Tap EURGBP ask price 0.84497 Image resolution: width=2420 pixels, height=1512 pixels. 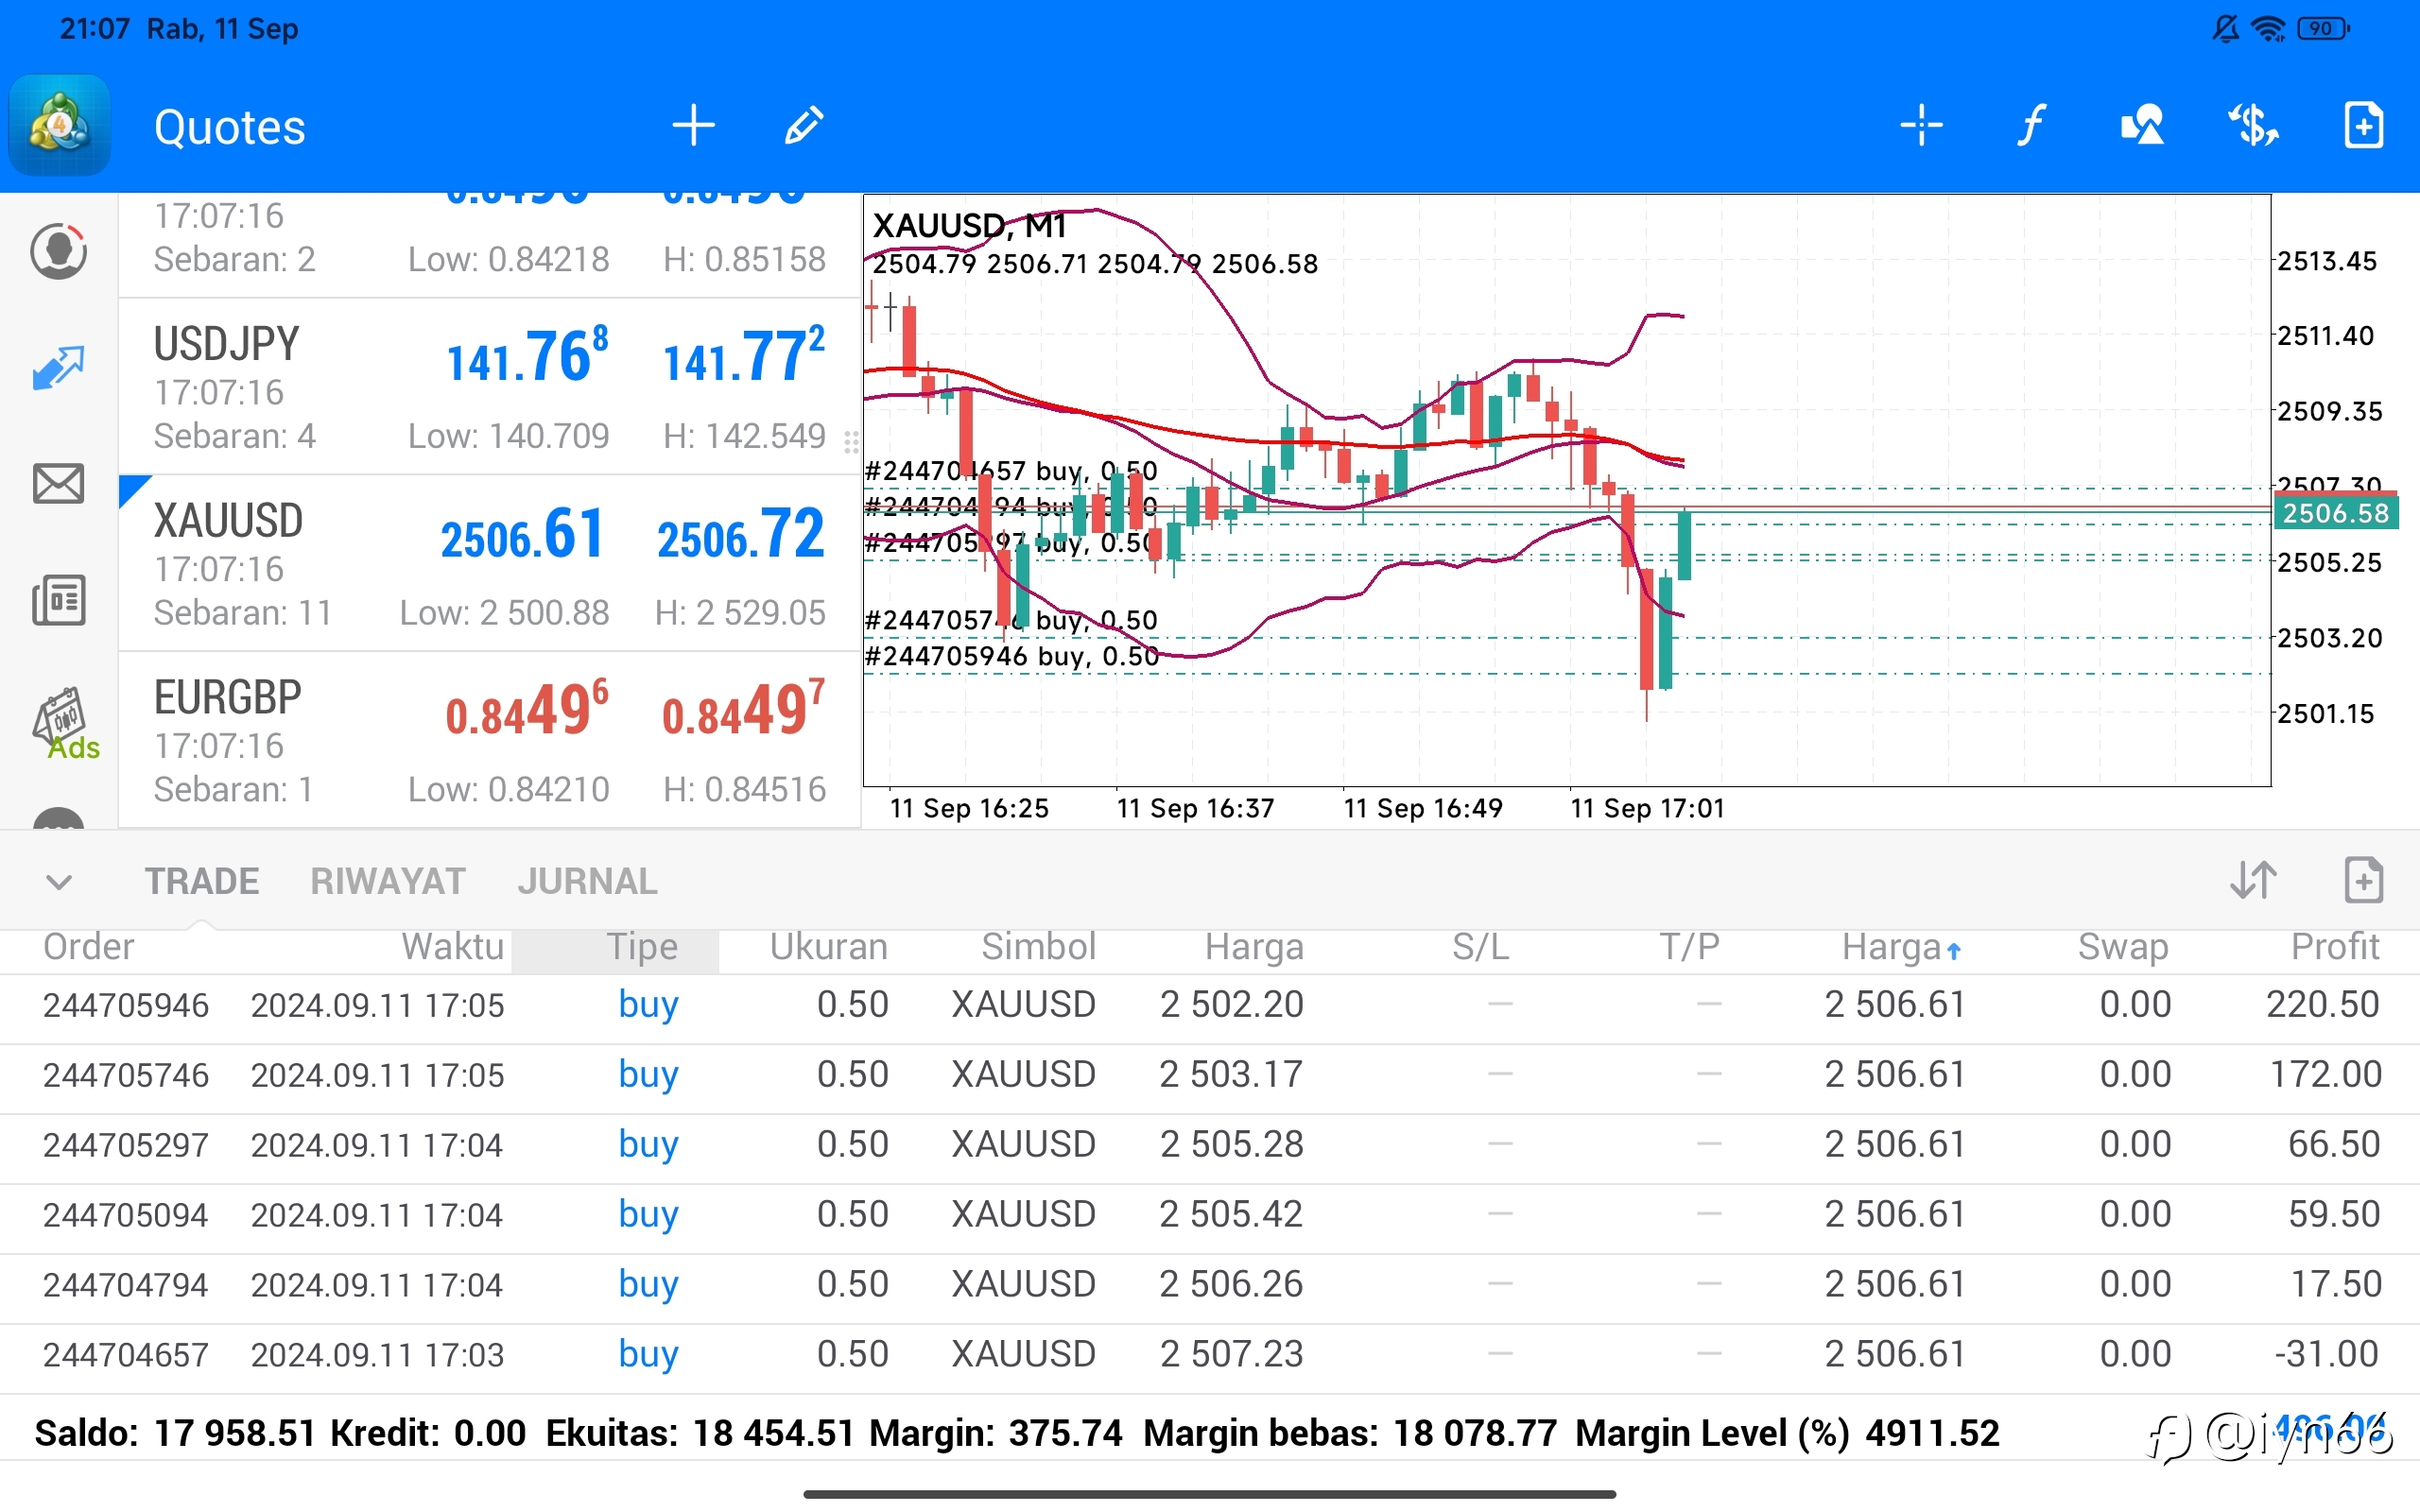[743, 709]
